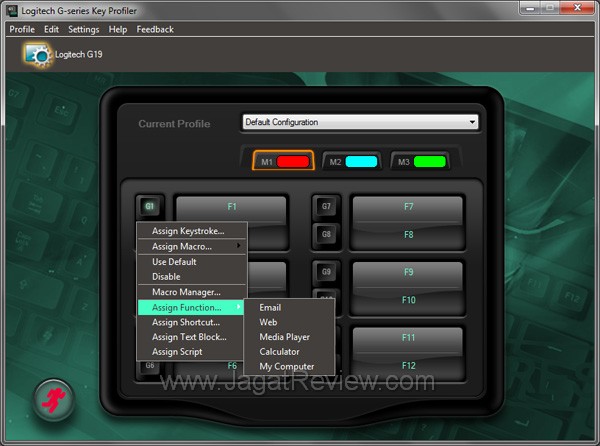Viewport: 600px width, 446px height.
Task: Click the F10 assignment bar
Action: pyautogui.click(x=408, y=301)
